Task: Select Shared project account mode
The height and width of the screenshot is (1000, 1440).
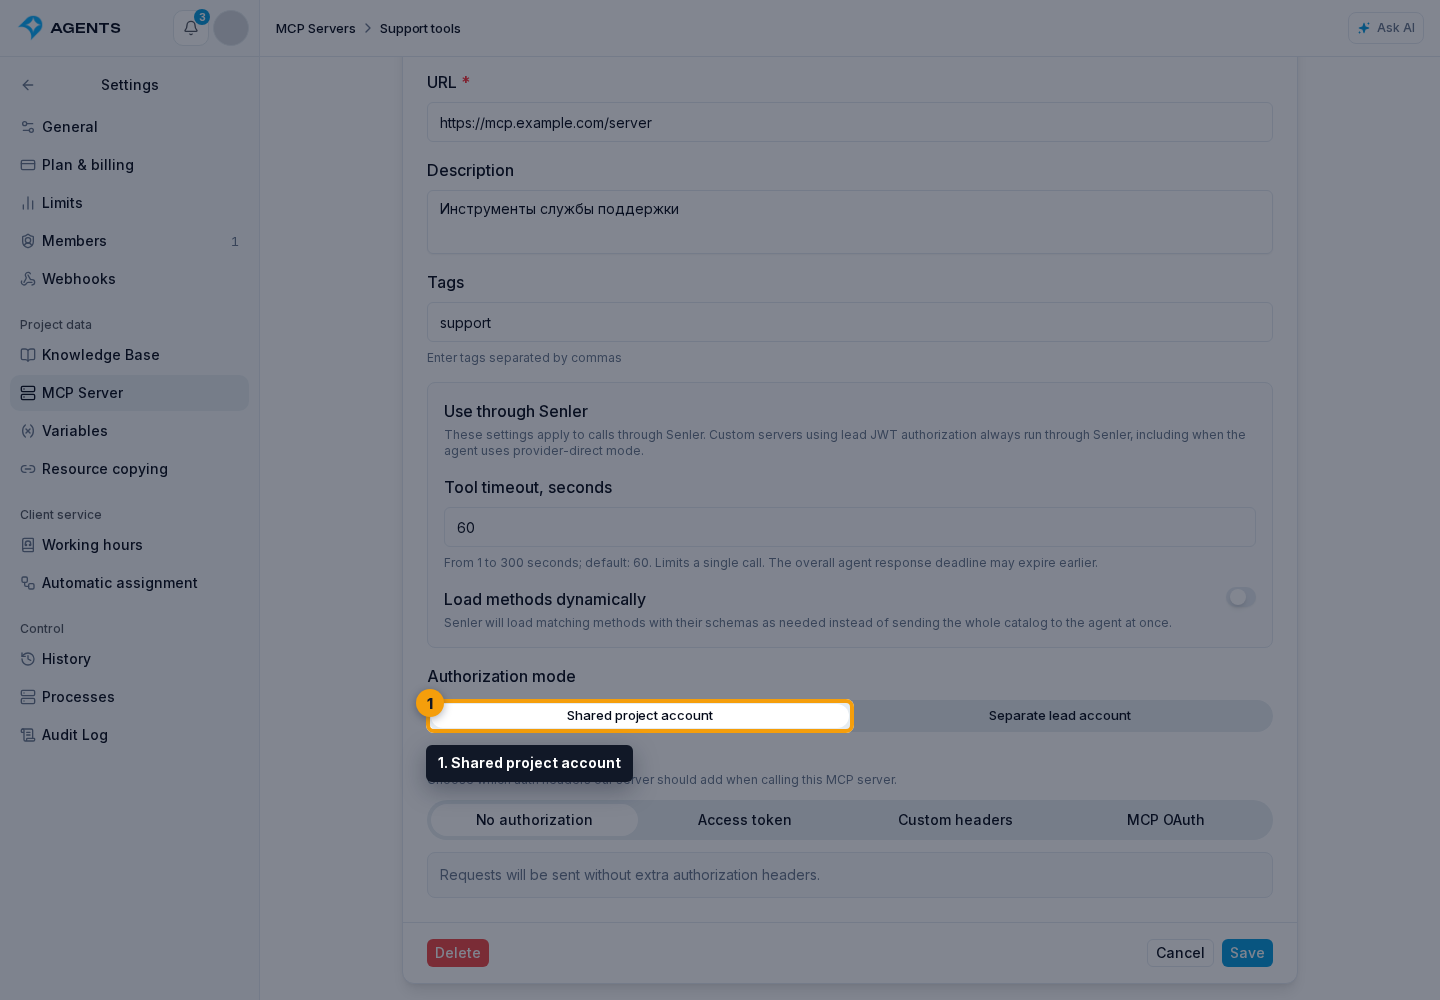Action: (640, 716)
